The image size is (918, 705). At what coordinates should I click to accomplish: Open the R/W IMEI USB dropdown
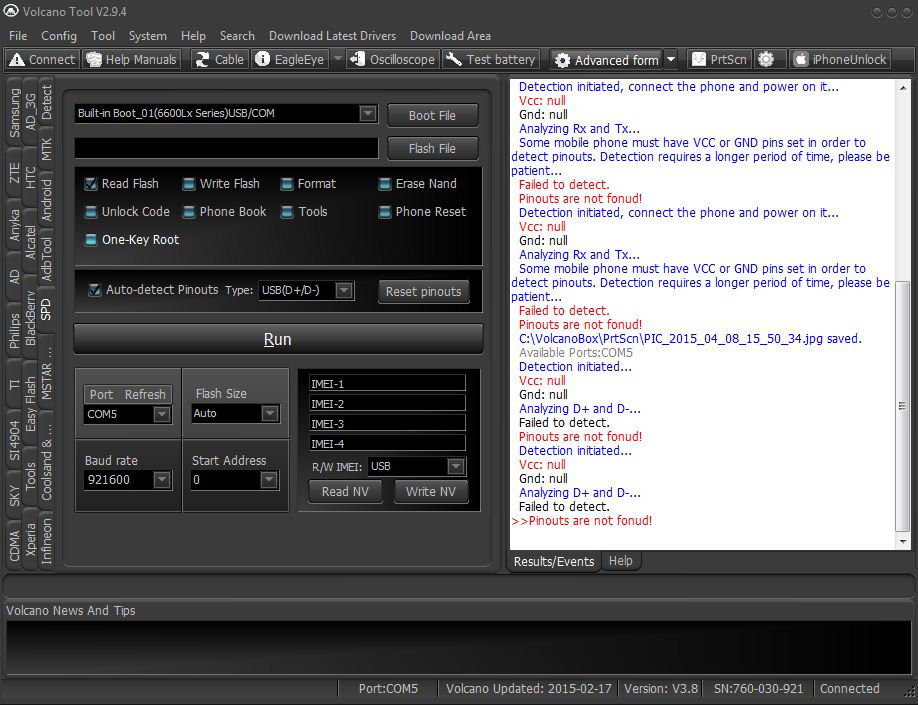(x=455, y=466)
